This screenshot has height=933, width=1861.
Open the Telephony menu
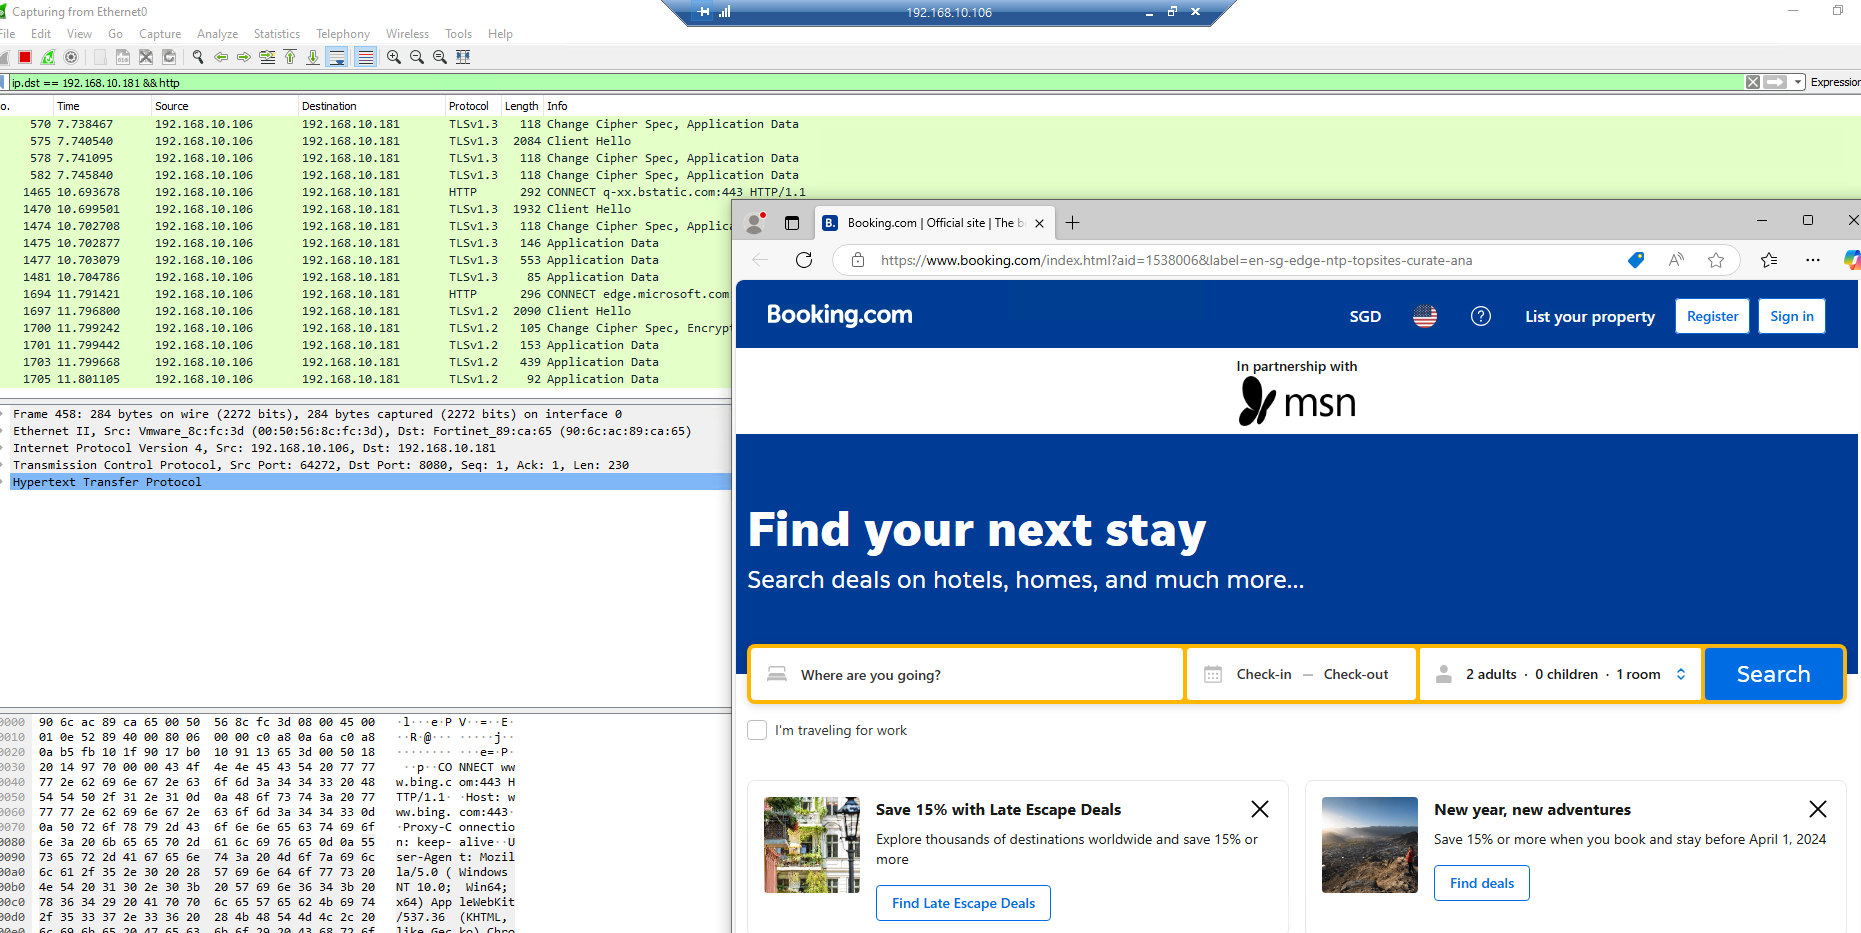343,34
